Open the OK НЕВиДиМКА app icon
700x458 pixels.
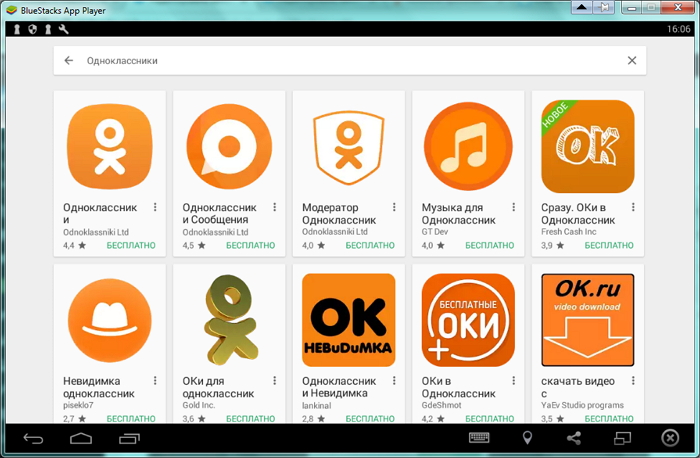pos(349,320)
